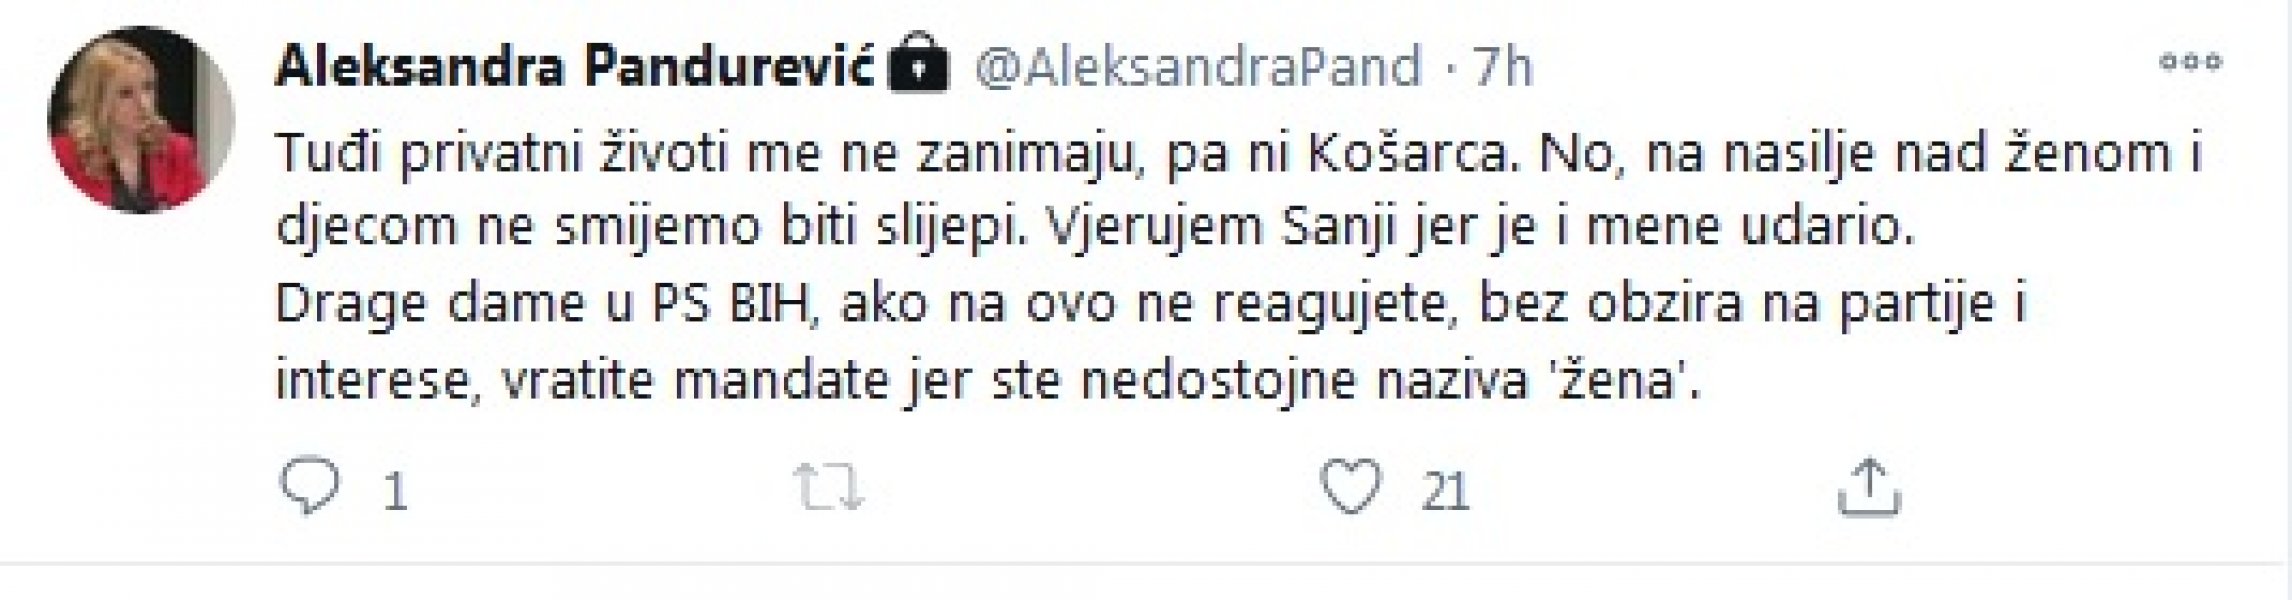Click the like count showing 21
This screenshot has width=2292, height=600.
pos(1444,492)
